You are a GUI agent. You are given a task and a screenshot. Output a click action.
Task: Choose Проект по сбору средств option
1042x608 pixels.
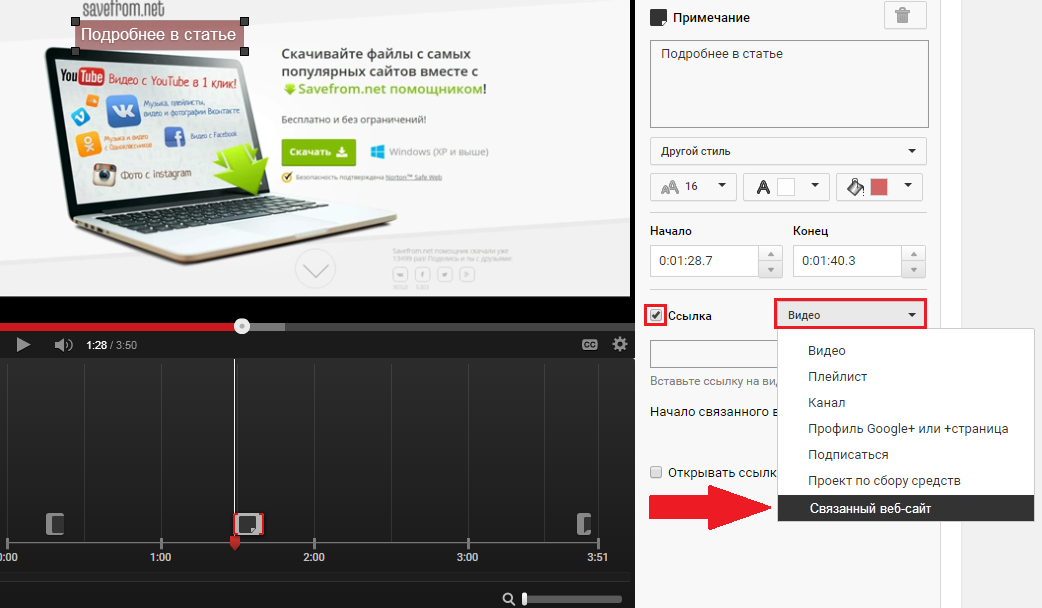[884, 480]
